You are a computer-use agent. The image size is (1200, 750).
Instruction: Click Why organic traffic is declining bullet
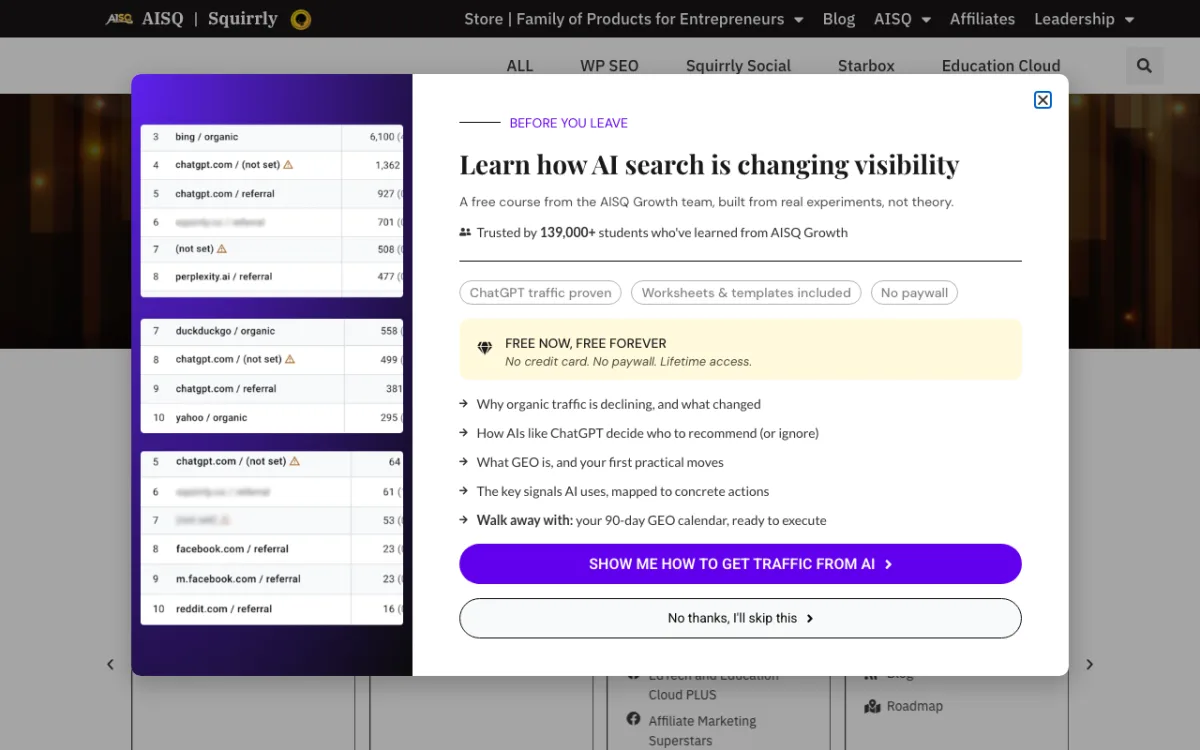(618, 404)
